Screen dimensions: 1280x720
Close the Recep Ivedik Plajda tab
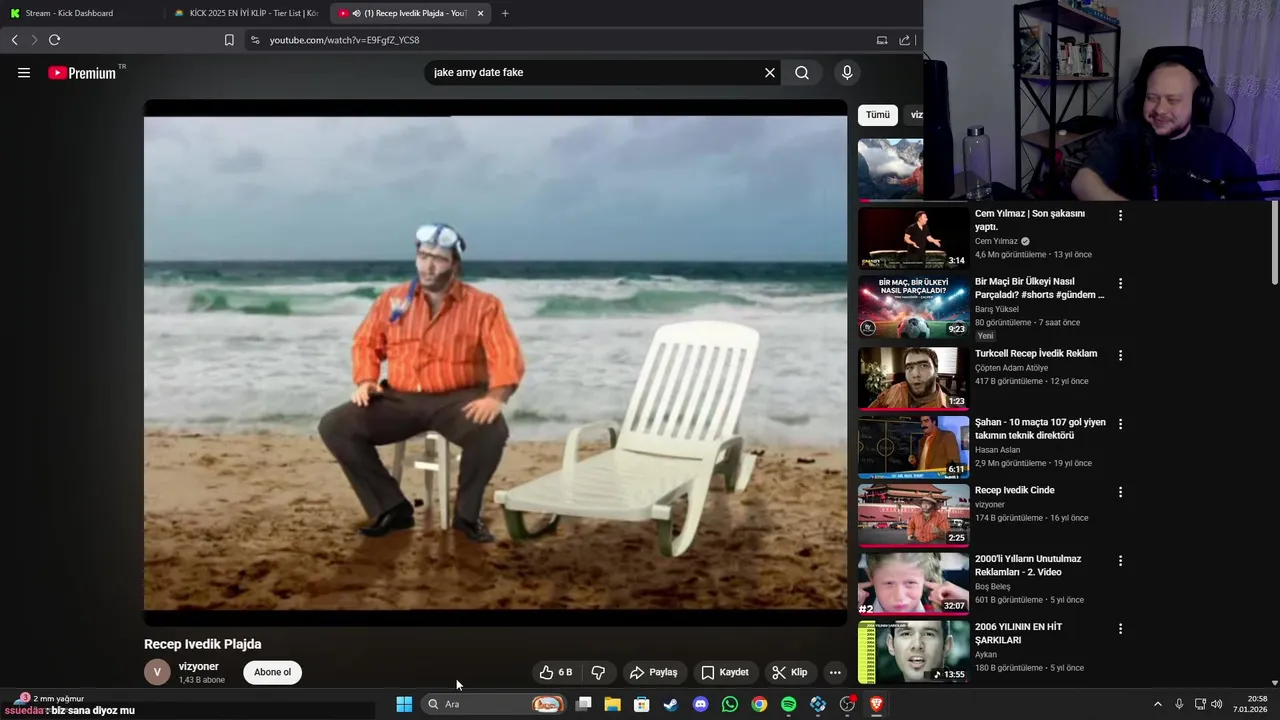pyautogui.click(x=481, y=13)
